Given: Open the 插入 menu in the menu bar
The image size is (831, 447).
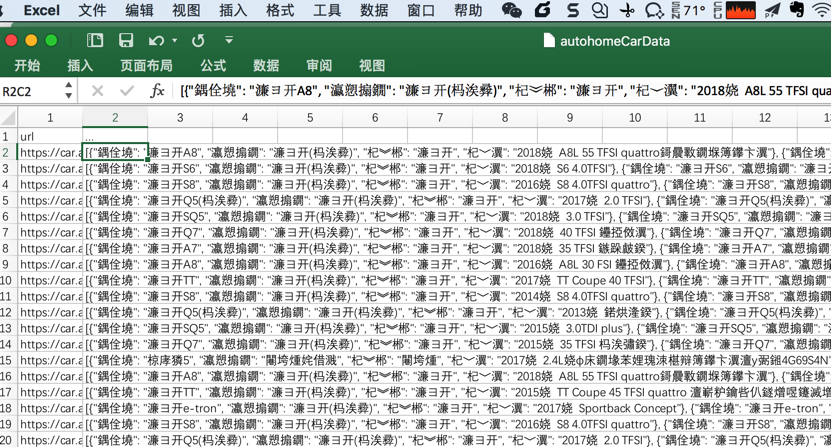Looking at the screenshot, I should tap(233, 10).
